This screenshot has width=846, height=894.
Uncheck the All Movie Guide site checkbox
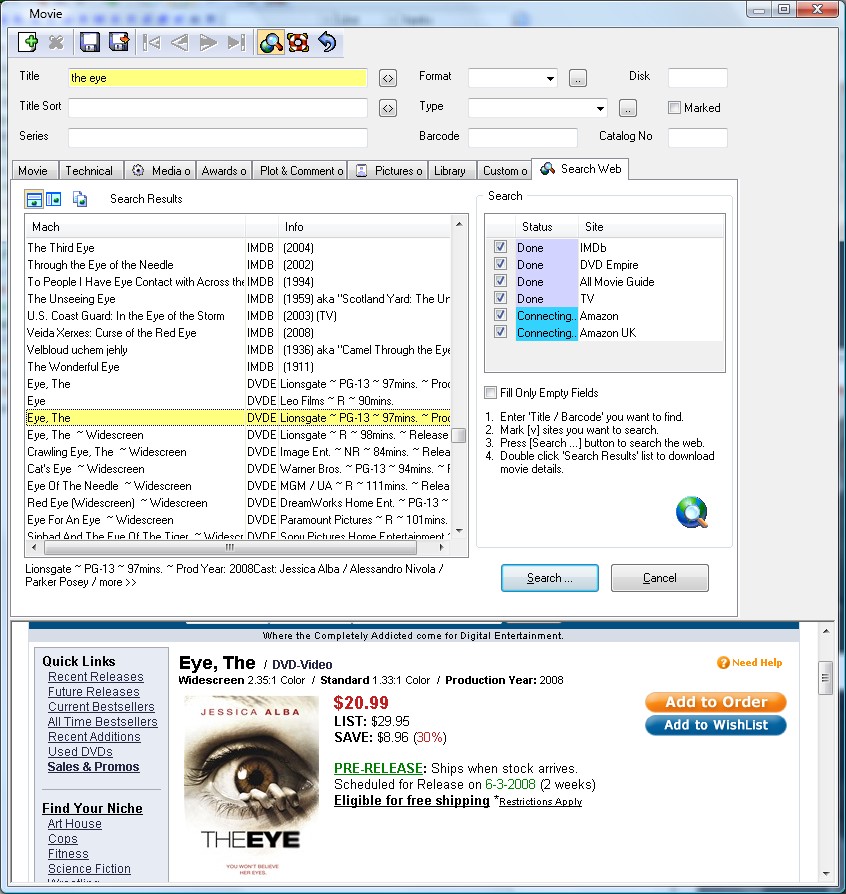pos(501,281)
